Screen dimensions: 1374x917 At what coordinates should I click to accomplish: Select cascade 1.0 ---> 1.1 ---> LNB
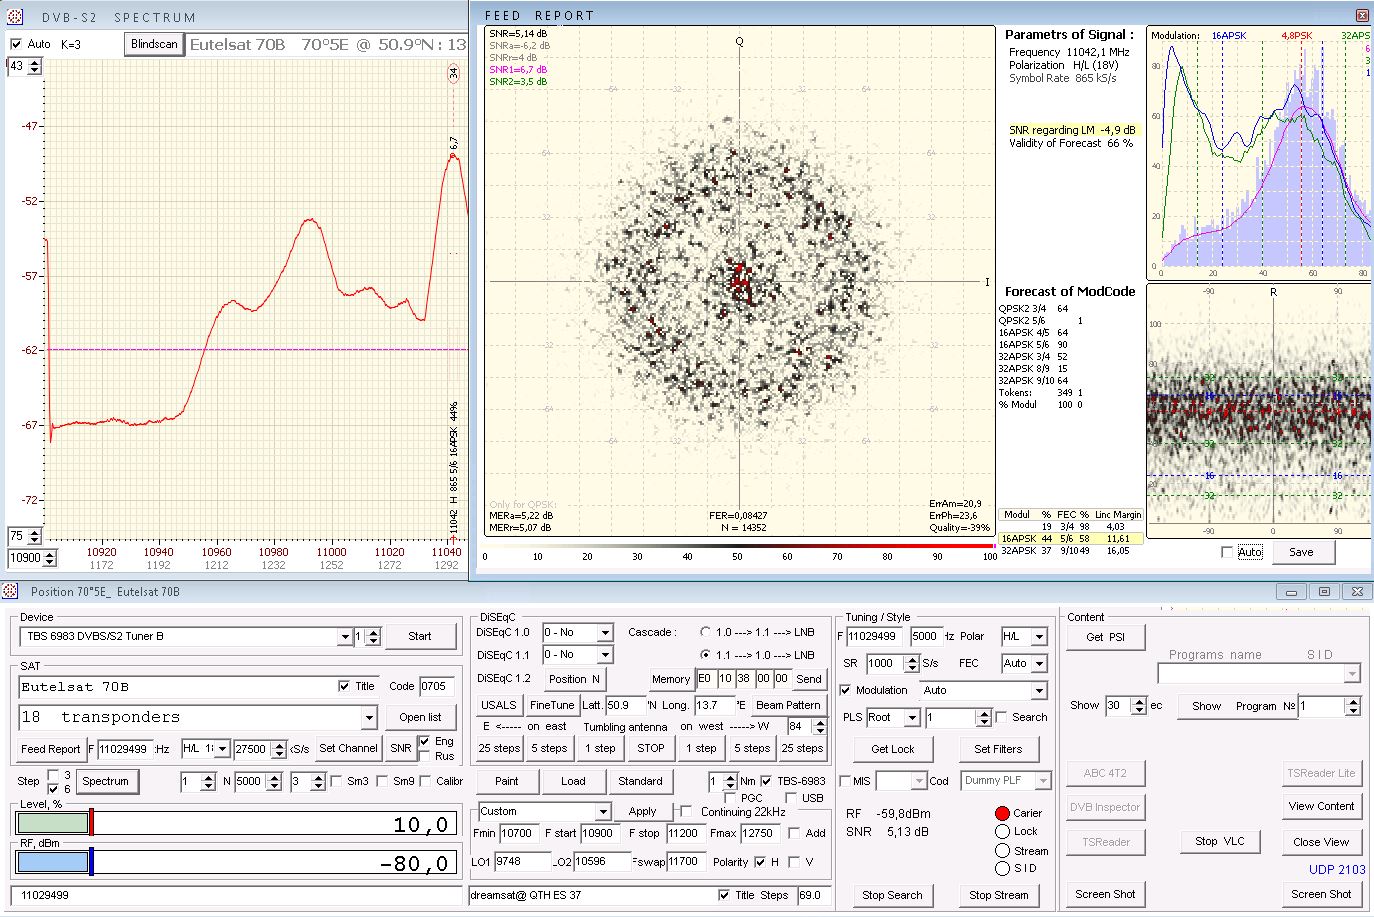(705, 632)
